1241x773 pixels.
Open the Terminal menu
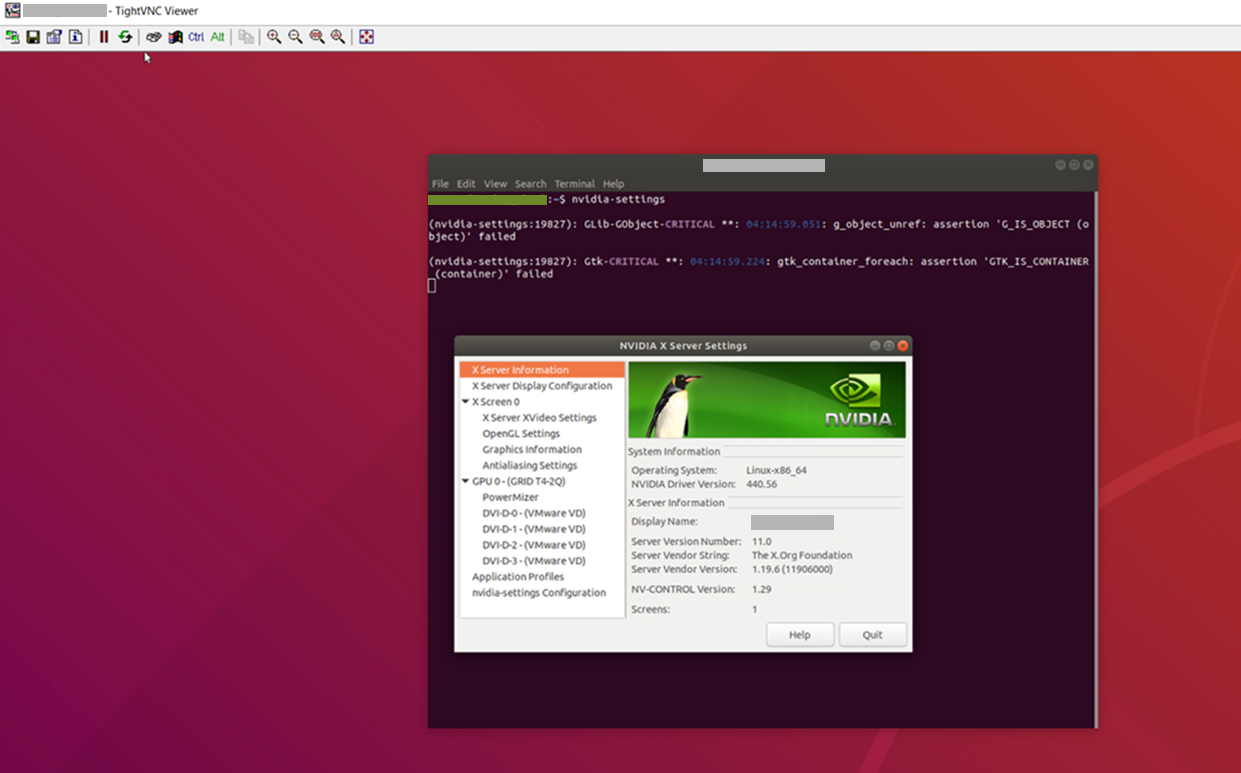pyautogui.click(x=574, y=184)
